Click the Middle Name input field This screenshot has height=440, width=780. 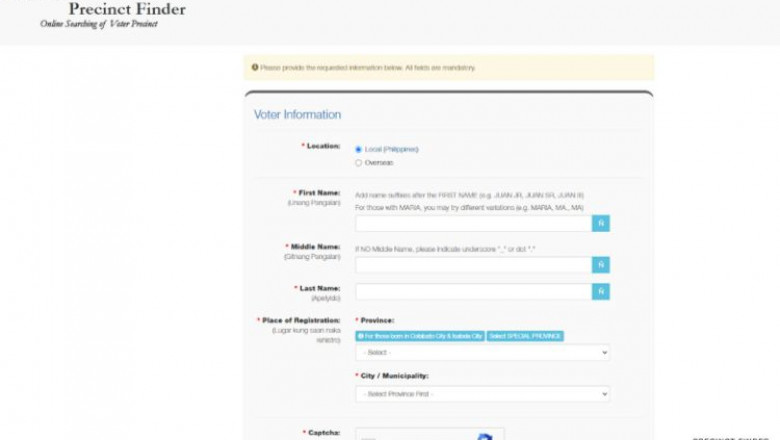474,265
